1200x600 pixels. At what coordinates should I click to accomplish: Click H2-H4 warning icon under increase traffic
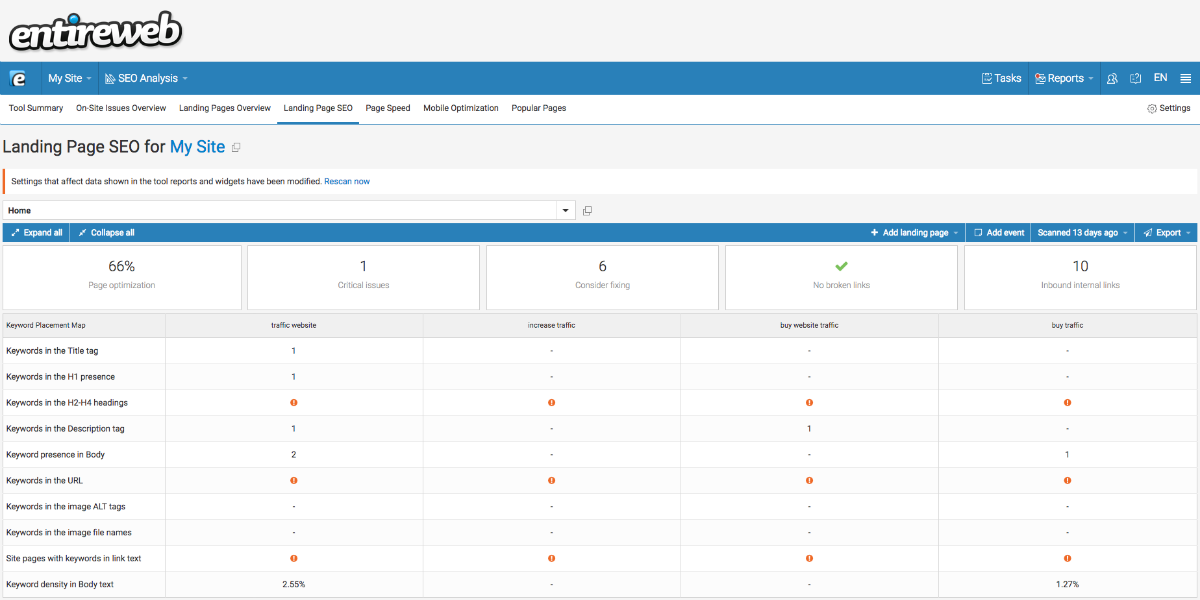point(551,403)
